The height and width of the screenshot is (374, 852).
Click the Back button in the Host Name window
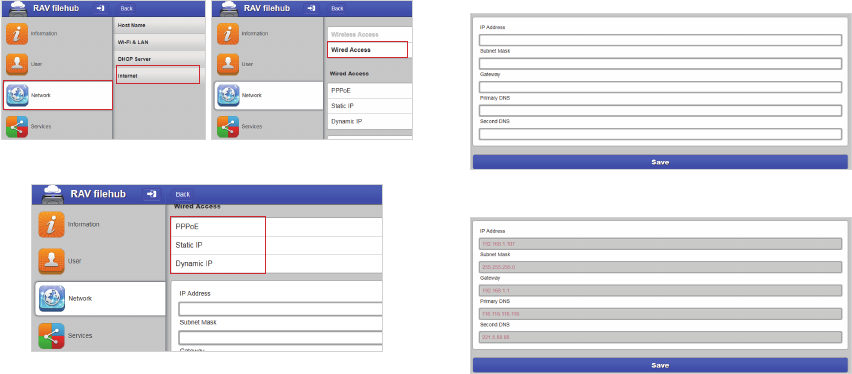[x=127, y=9]
